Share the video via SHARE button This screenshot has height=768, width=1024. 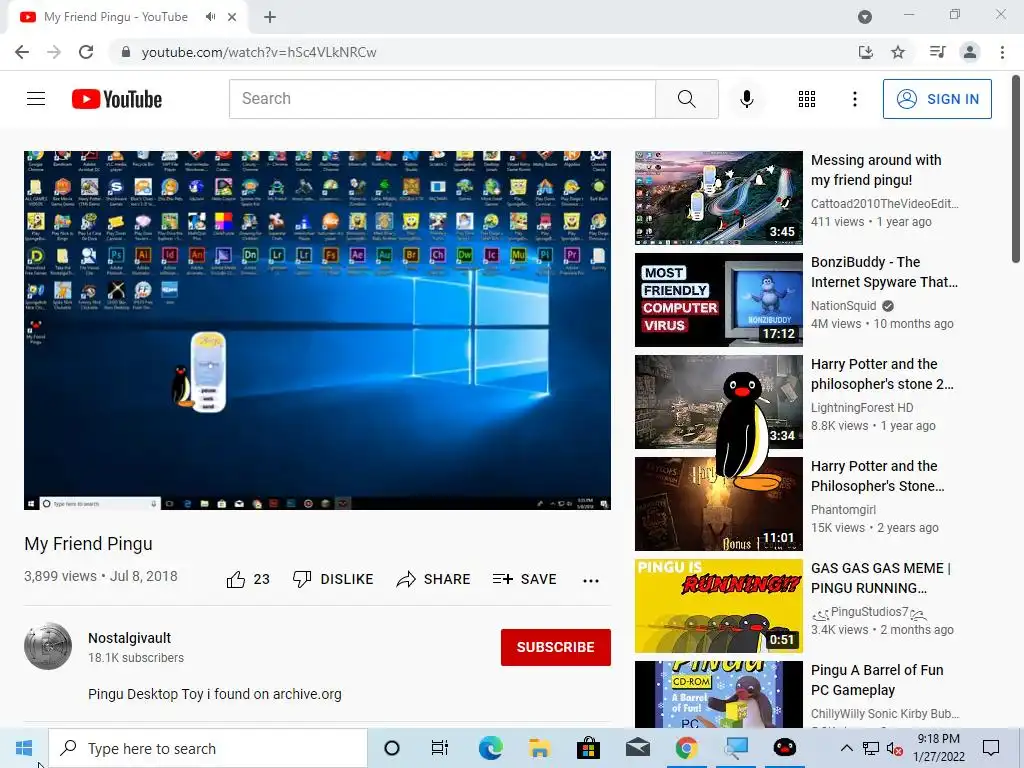pyautogui.click(x=434, y=579)
